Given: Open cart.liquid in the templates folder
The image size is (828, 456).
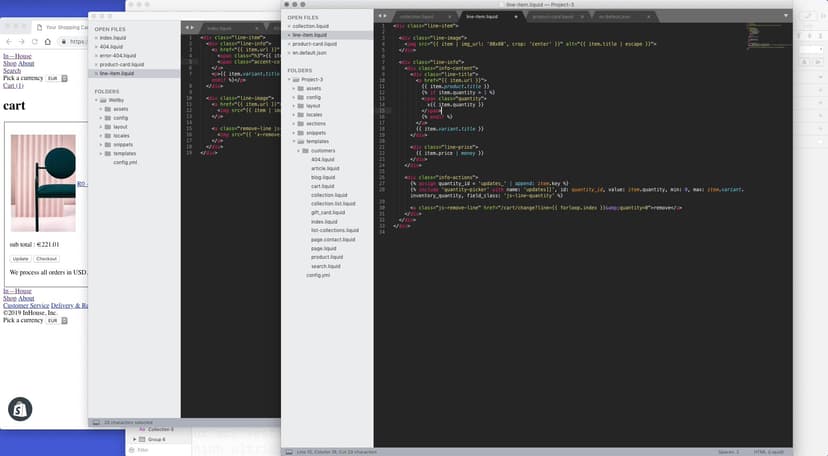Looking at the screenshot, I should [x=322, y=186].
